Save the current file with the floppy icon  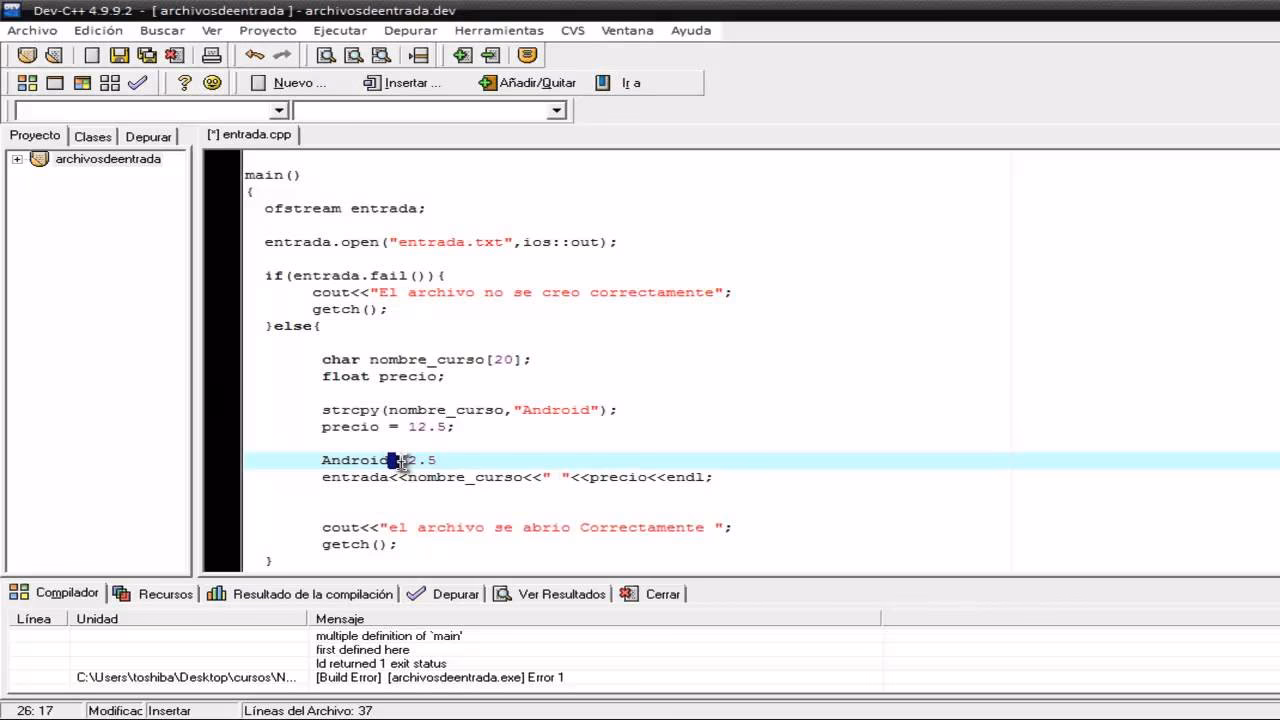[x=119, y=56]
